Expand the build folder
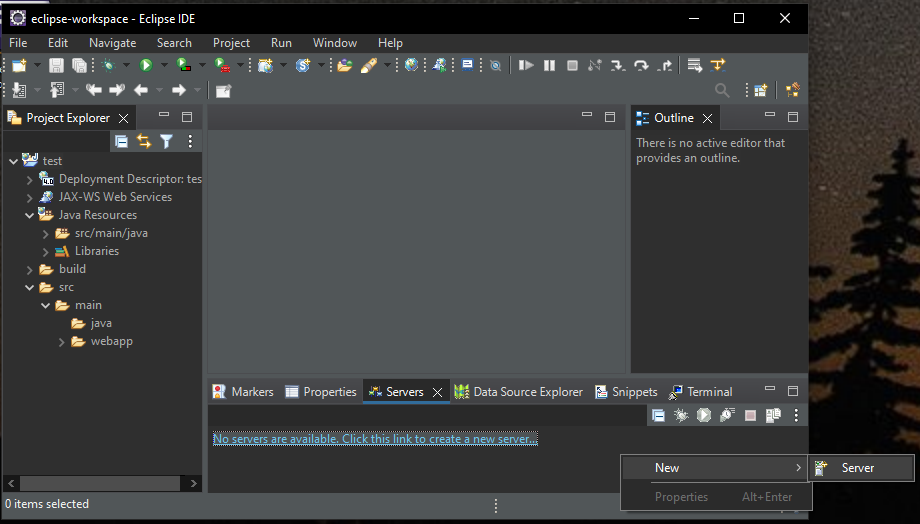This screenshot has width=920, height=524. click(29, 270)
